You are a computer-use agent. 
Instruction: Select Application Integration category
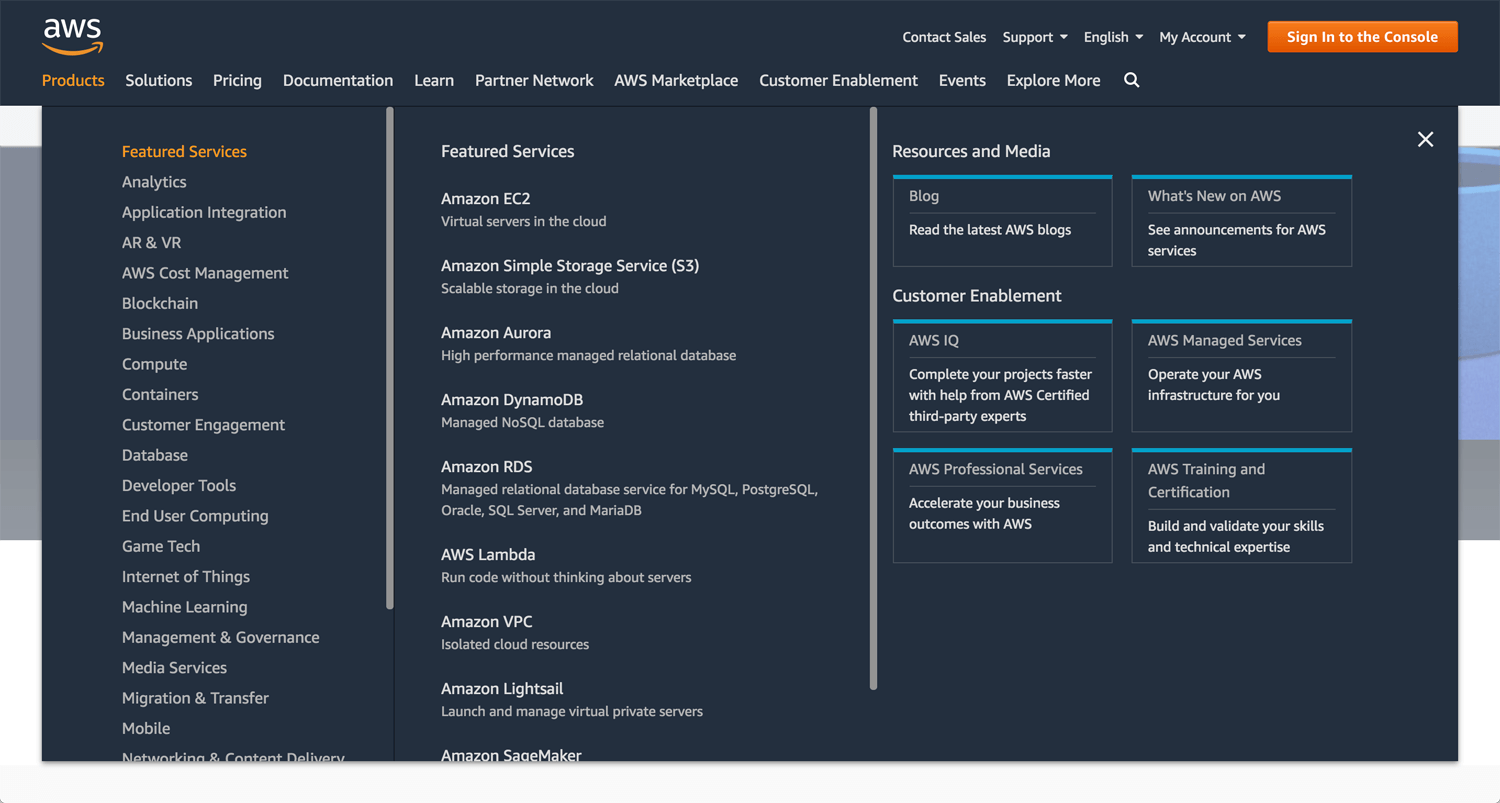click(x=204, y=212)
